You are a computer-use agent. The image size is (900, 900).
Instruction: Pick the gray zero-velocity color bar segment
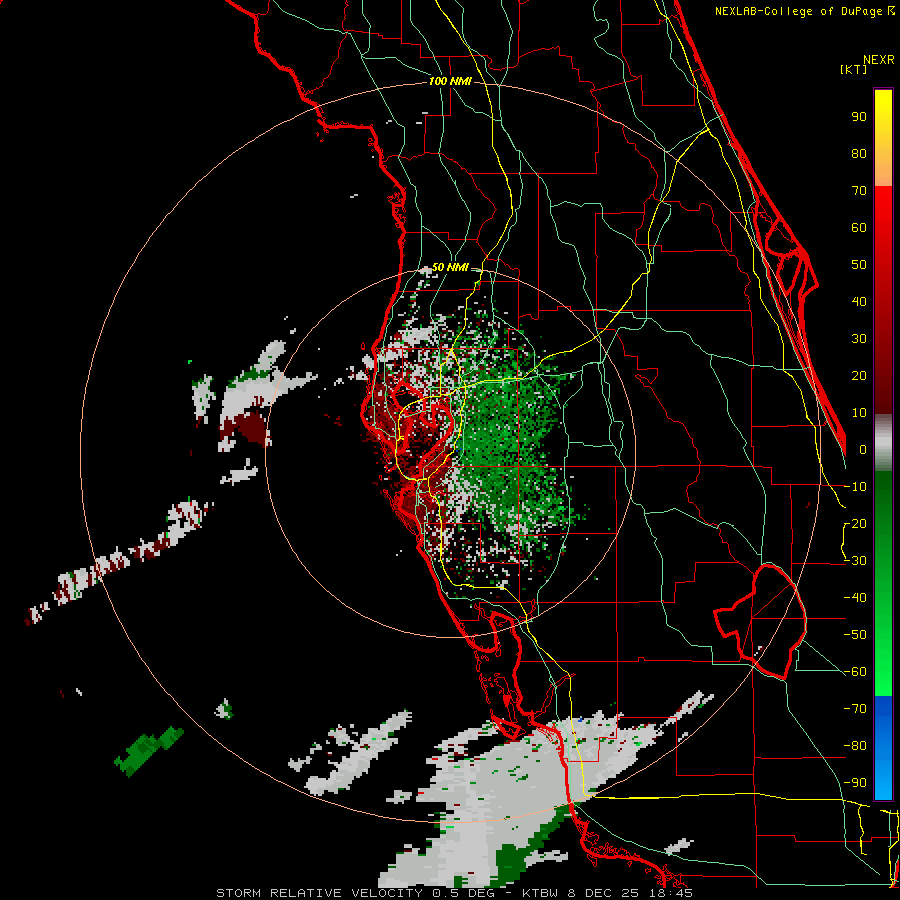point(883,443)
